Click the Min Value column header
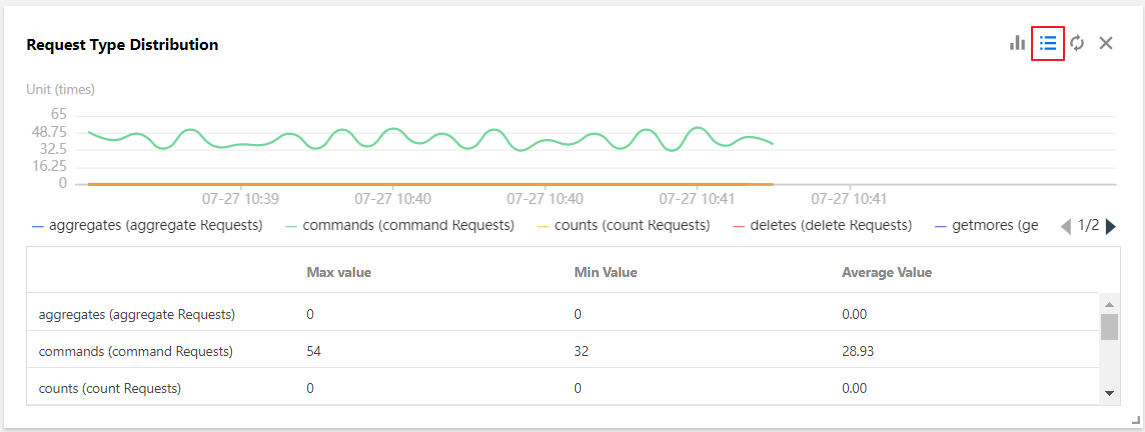The width and height of the screenshot is (1145, 432). (x=605, y=272)
